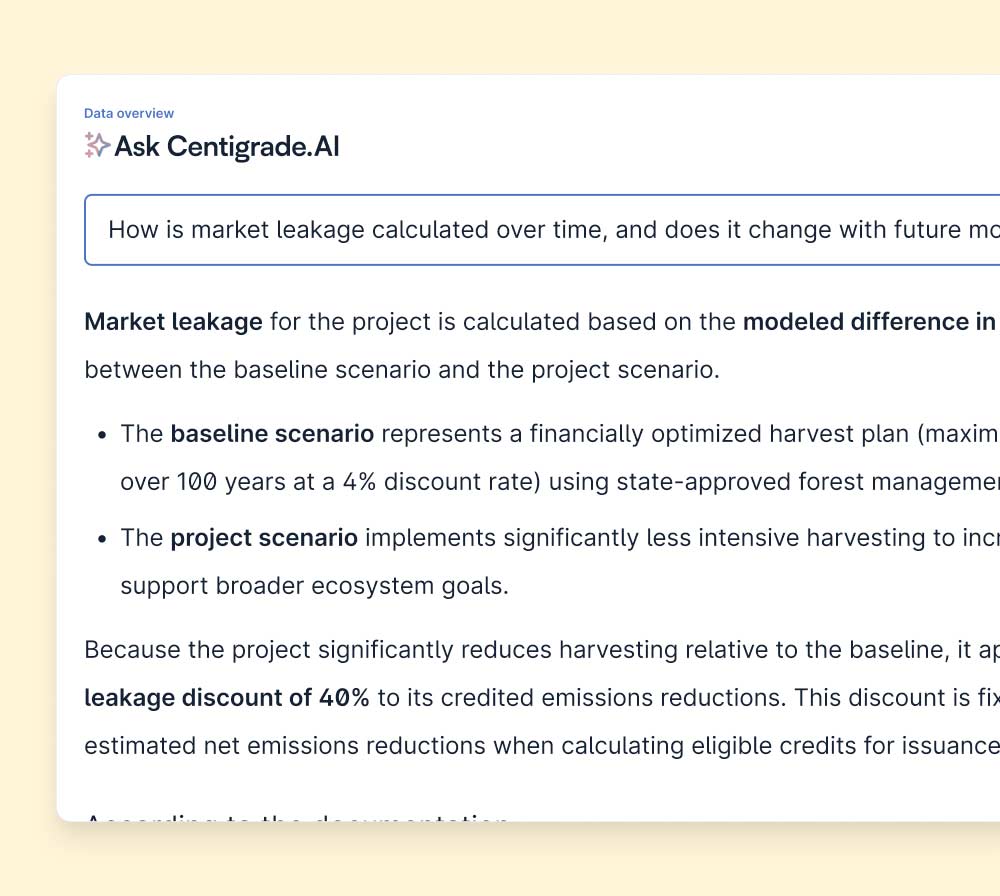Click the line 'between the baseline scenario and the project scenario'
Viewport: 1000px width, 896px height.
point(401,370)
